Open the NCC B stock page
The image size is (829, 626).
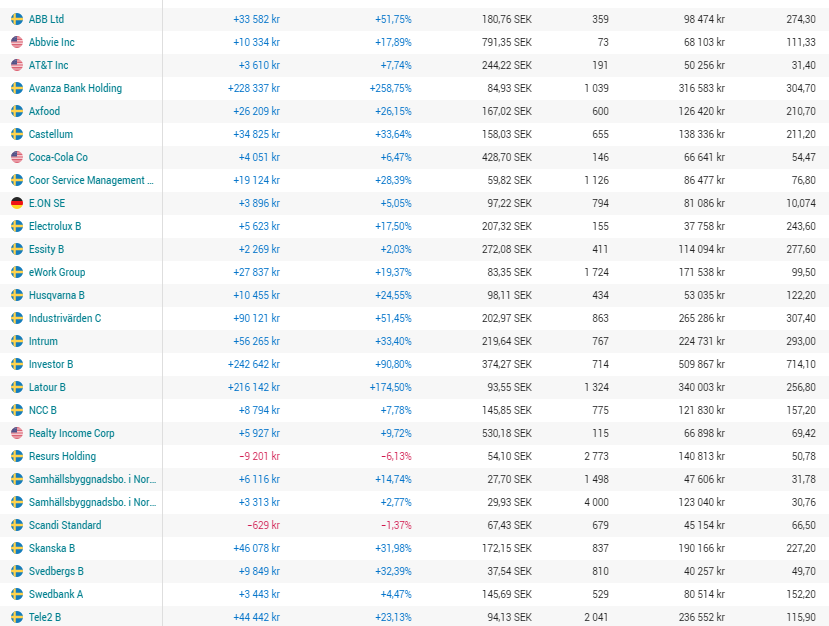[42, 410]
